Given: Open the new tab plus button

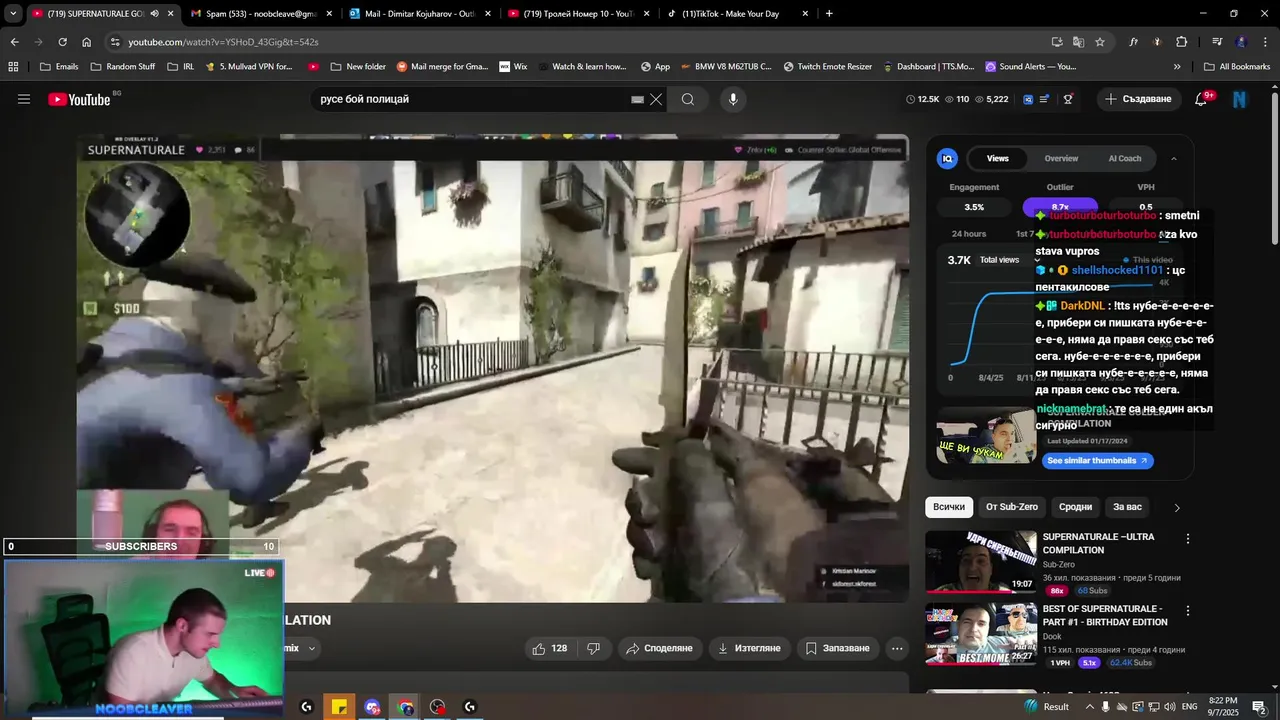Looking at the screenshot, I should [829, 14].
